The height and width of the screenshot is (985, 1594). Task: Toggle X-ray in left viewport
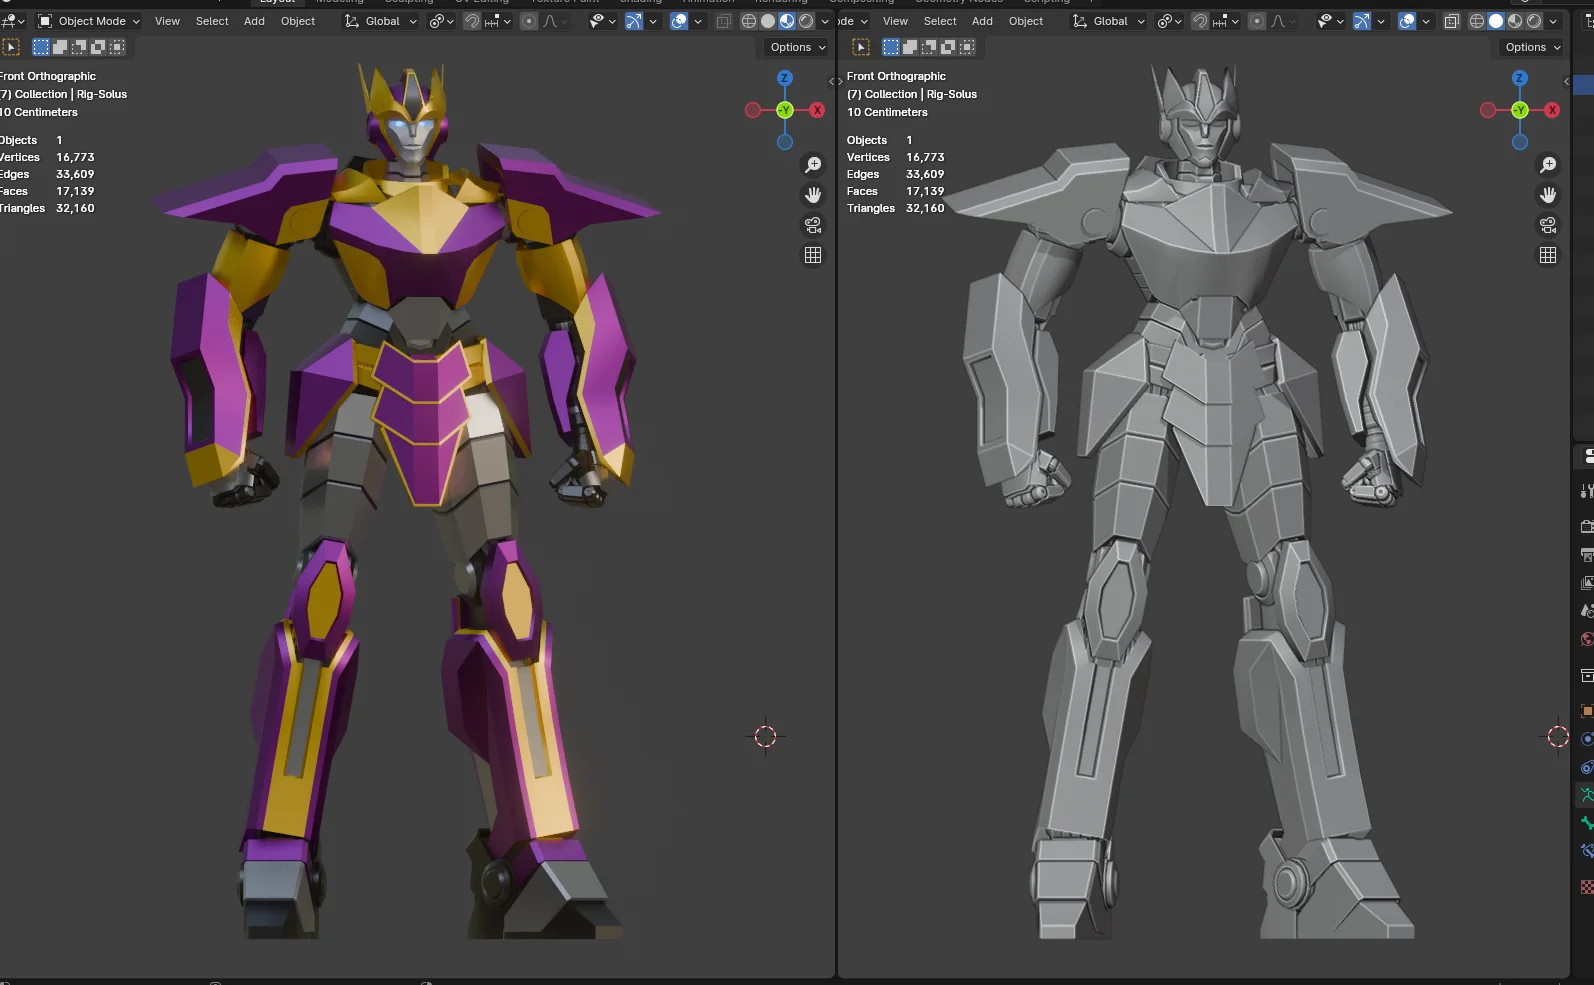point(724,21)
